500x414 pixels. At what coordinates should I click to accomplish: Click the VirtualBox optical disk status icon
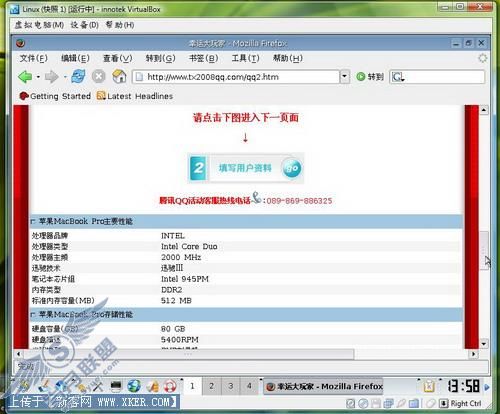click(363, 404)
